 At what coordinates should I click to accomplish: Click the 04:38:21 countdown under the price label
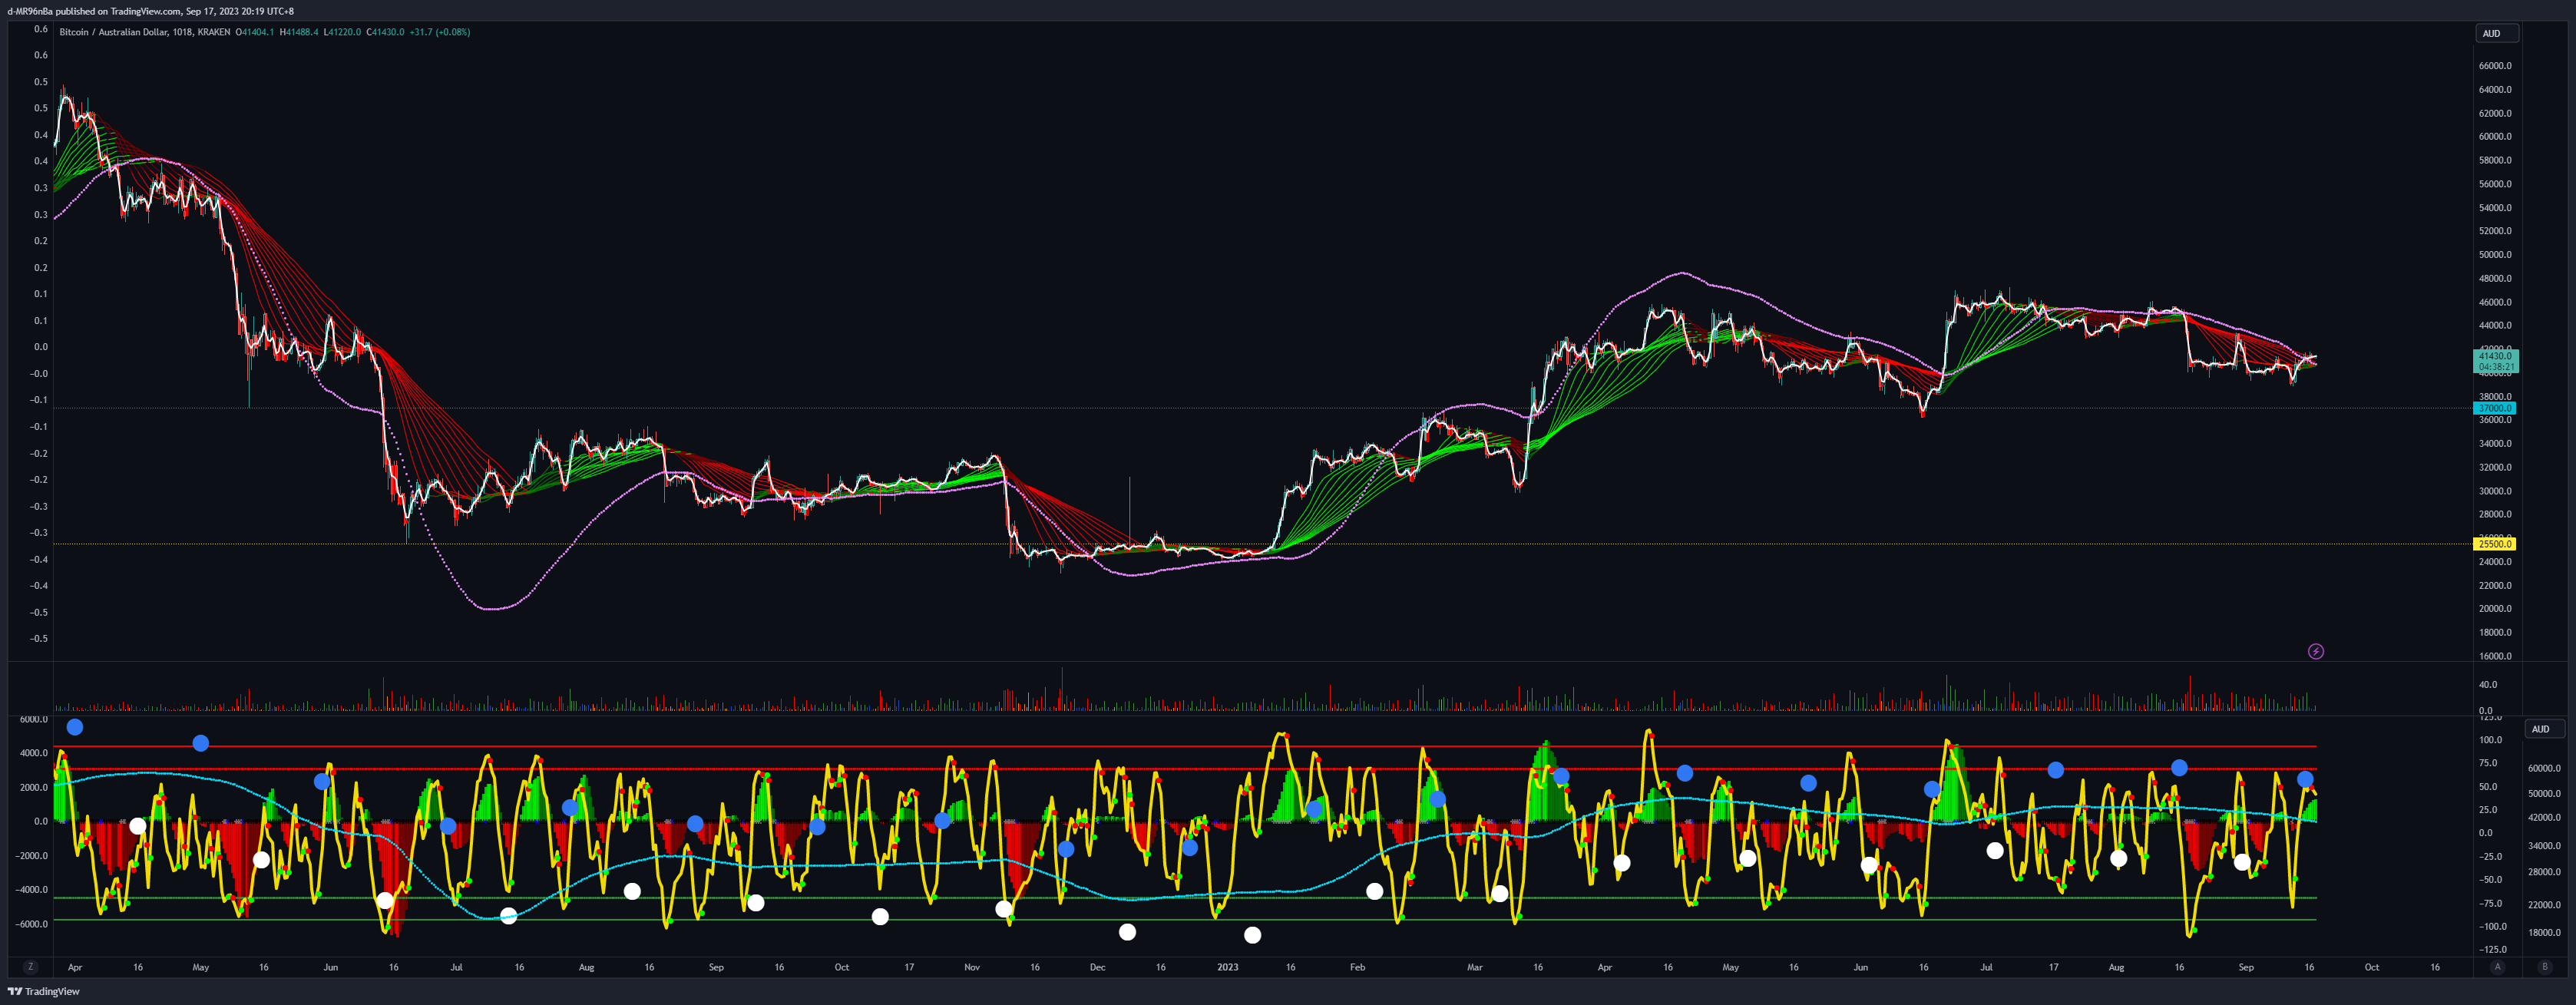point(2497,367)
